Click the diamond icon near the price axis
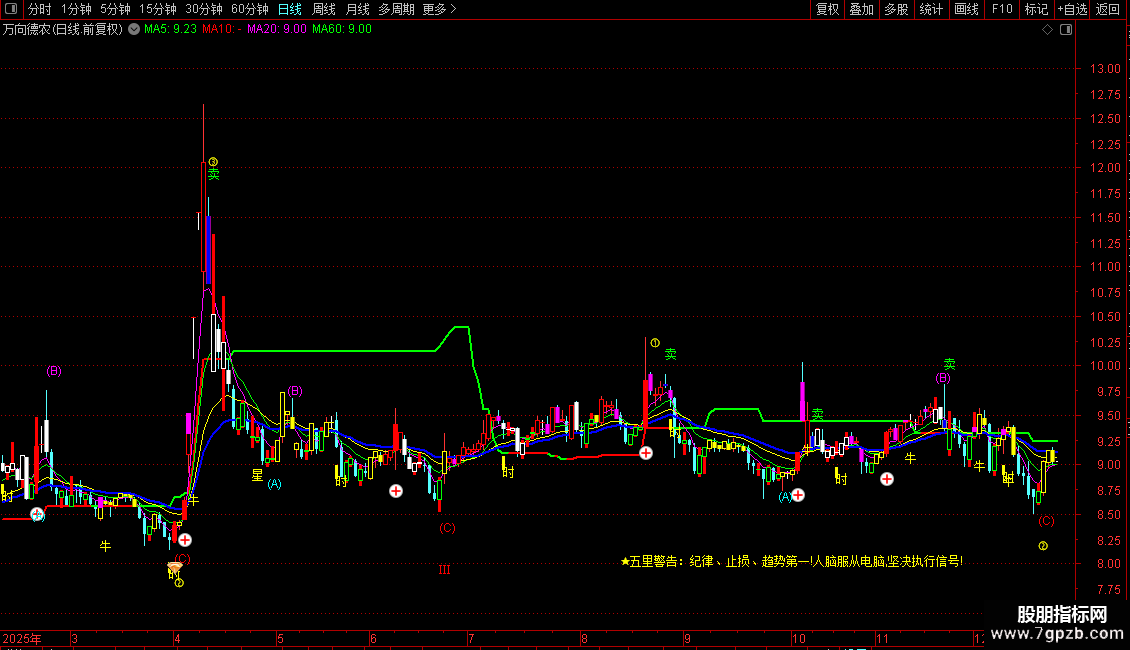 (x=1047, y=30)
